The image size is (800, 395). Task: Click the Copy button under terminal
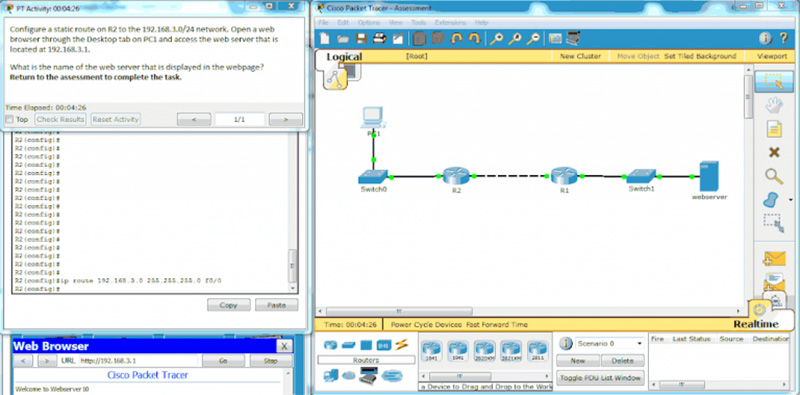point(229,305)
